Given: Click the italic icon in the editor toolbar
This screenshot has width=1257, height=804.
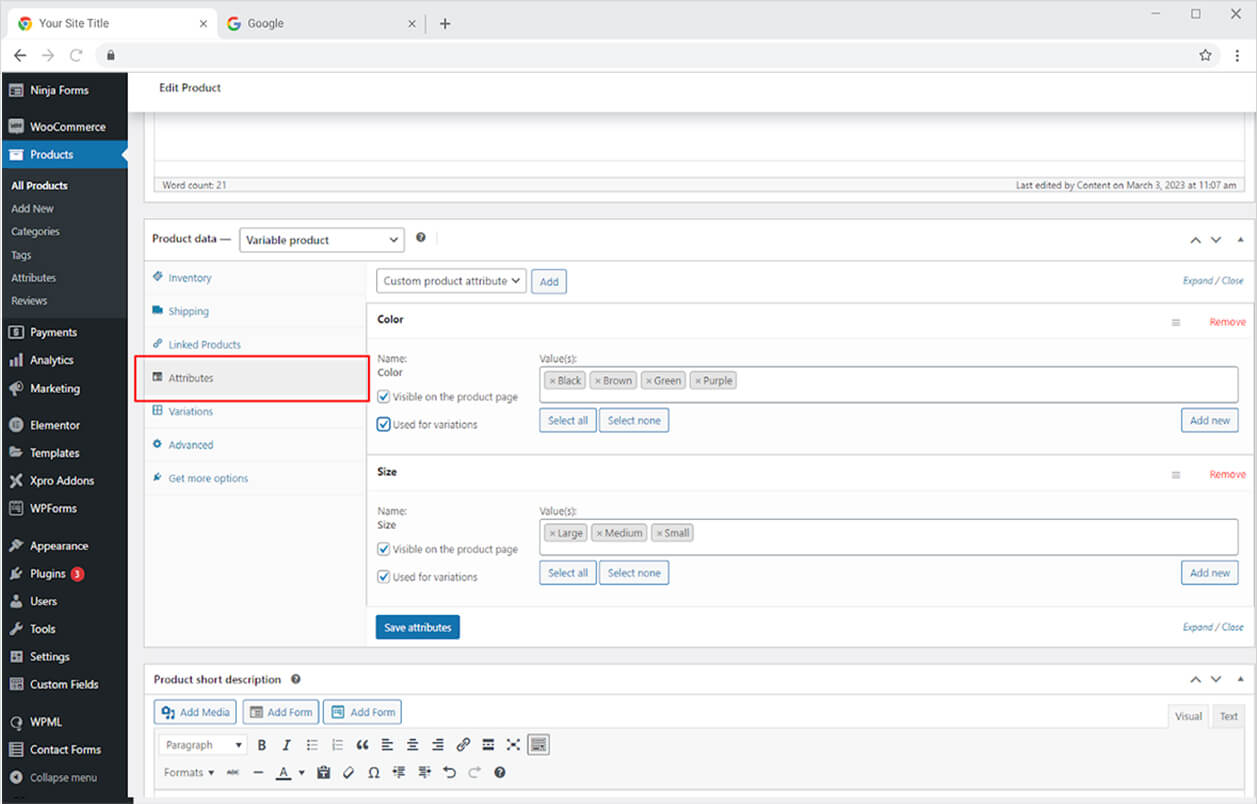Looking at the screenshot, I should coord(286,745).
